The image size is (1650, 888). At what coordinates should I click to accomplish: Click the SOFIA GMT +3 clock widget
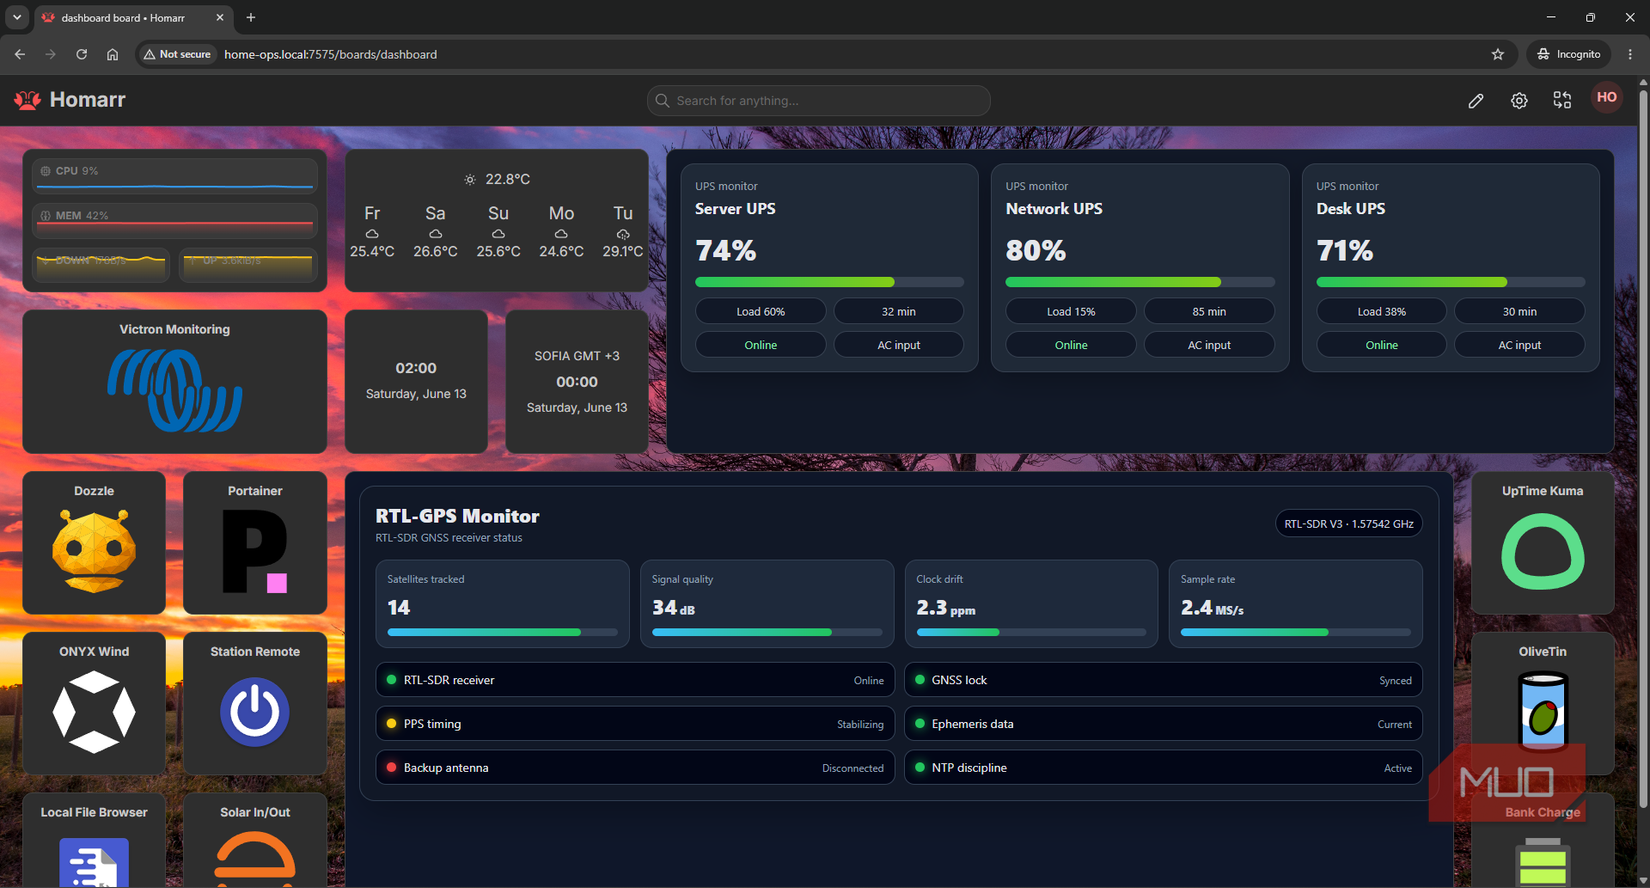[x=577, y=381]
